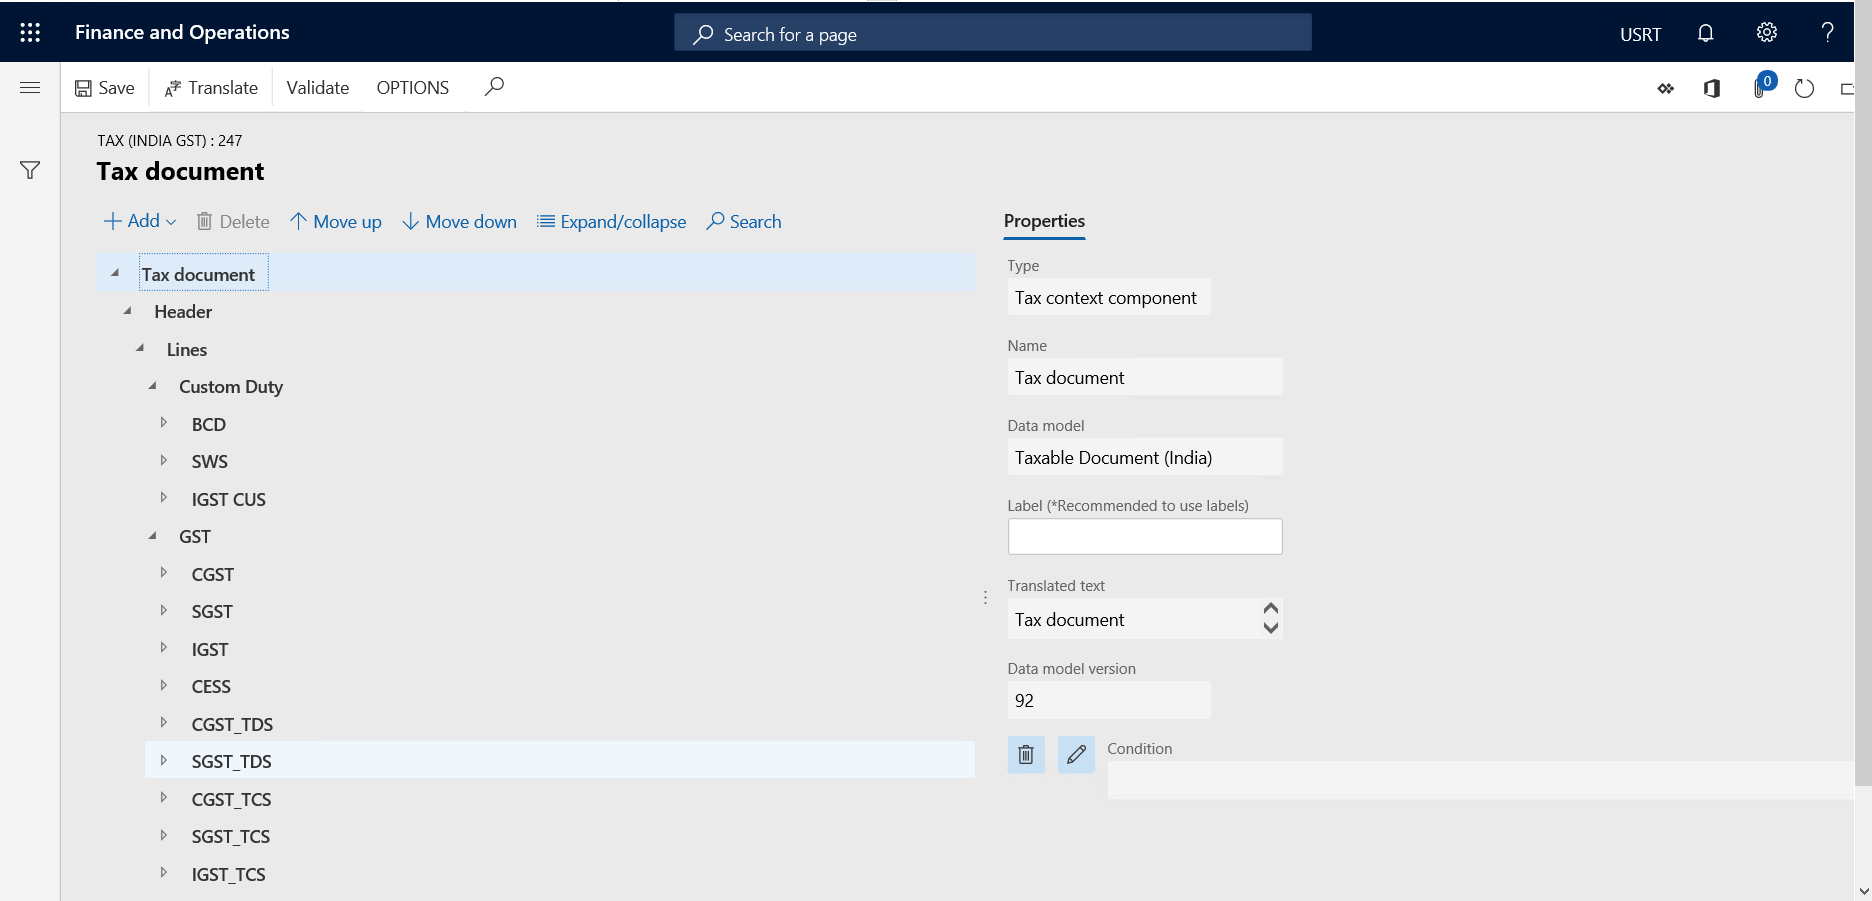Open the OPTIONS menu
The height and width of the screenshot is (901, 1872).
coord(413,88)
